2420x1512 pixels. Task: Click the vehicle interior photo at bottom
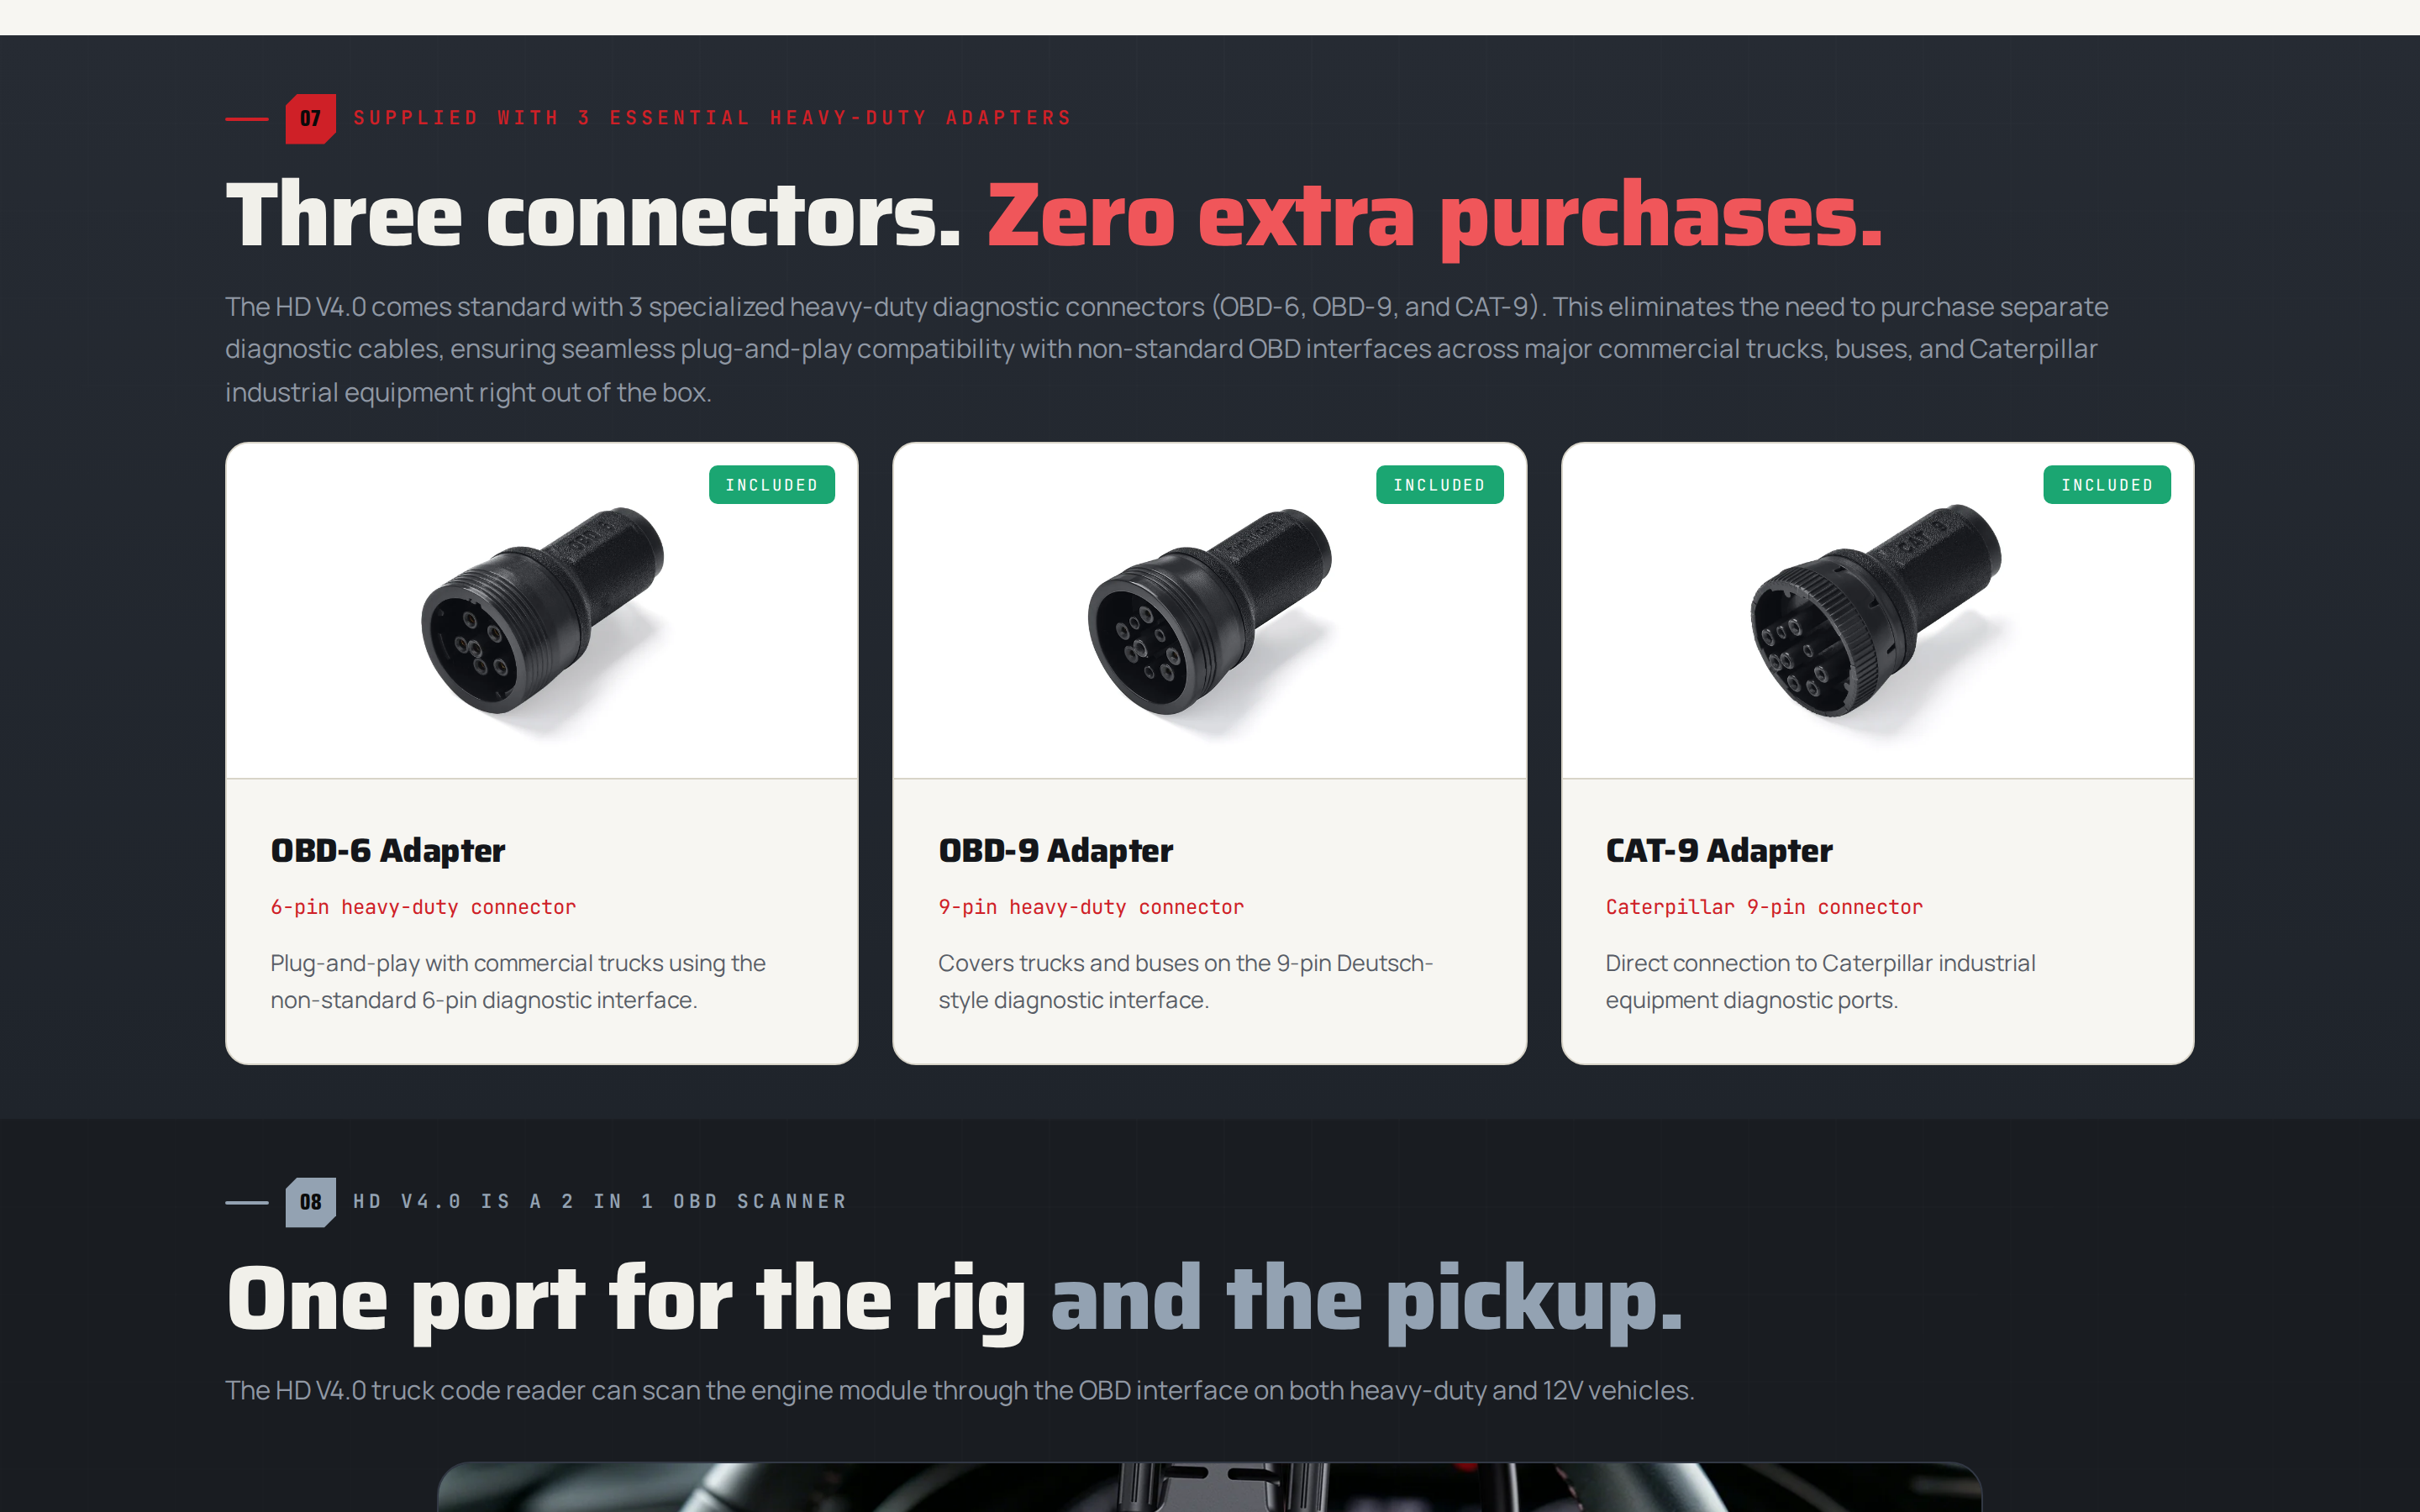pyautogui.click(x=1209, y=1487)
